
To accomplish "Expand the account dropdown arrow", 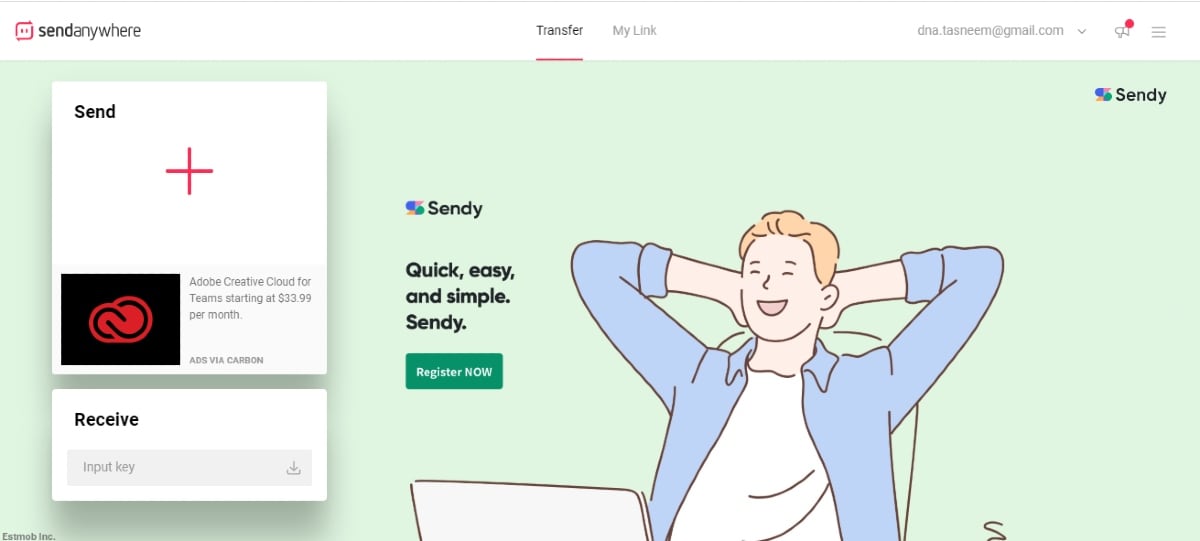I will 1082,32.
